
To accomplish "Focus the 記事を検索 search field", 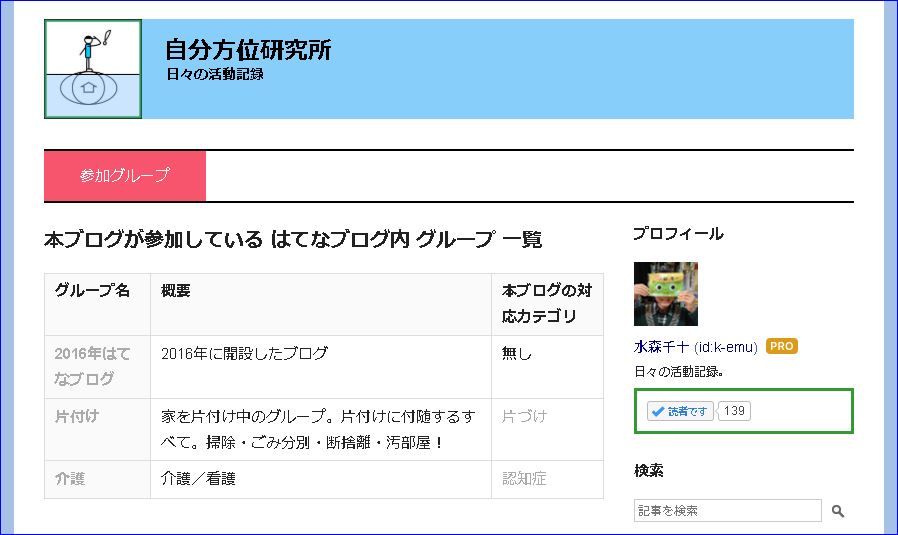I will (x=727, y=510).
